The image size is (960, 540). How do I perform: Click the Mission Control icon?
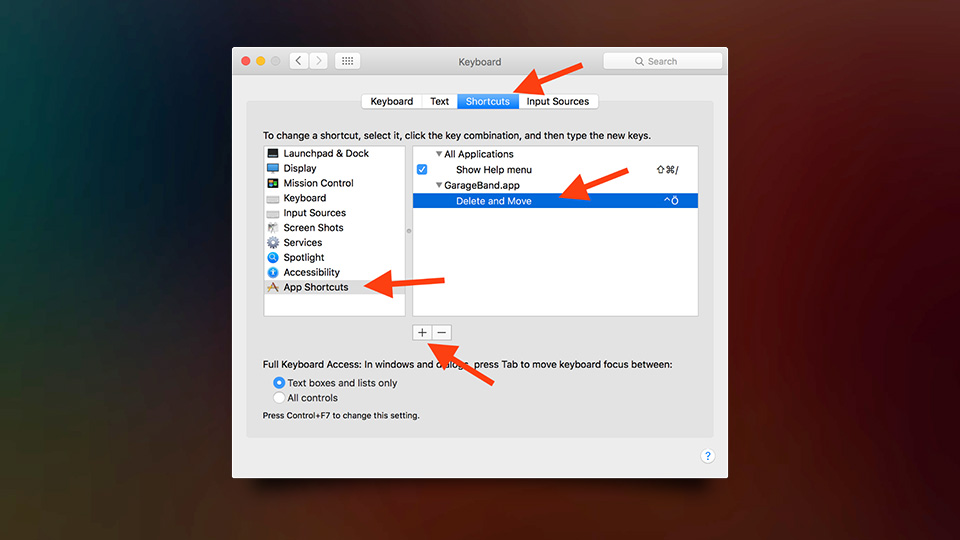tap(273, 183)
